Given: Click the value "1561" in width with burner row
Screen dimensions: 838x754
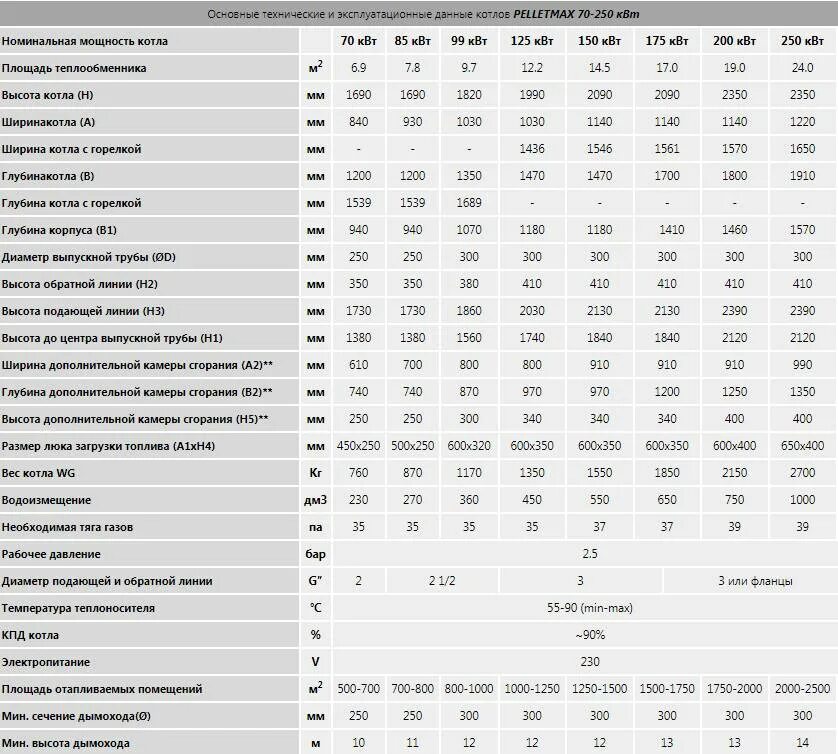Looking at the screenshot, I should click(x=666, y=149).
